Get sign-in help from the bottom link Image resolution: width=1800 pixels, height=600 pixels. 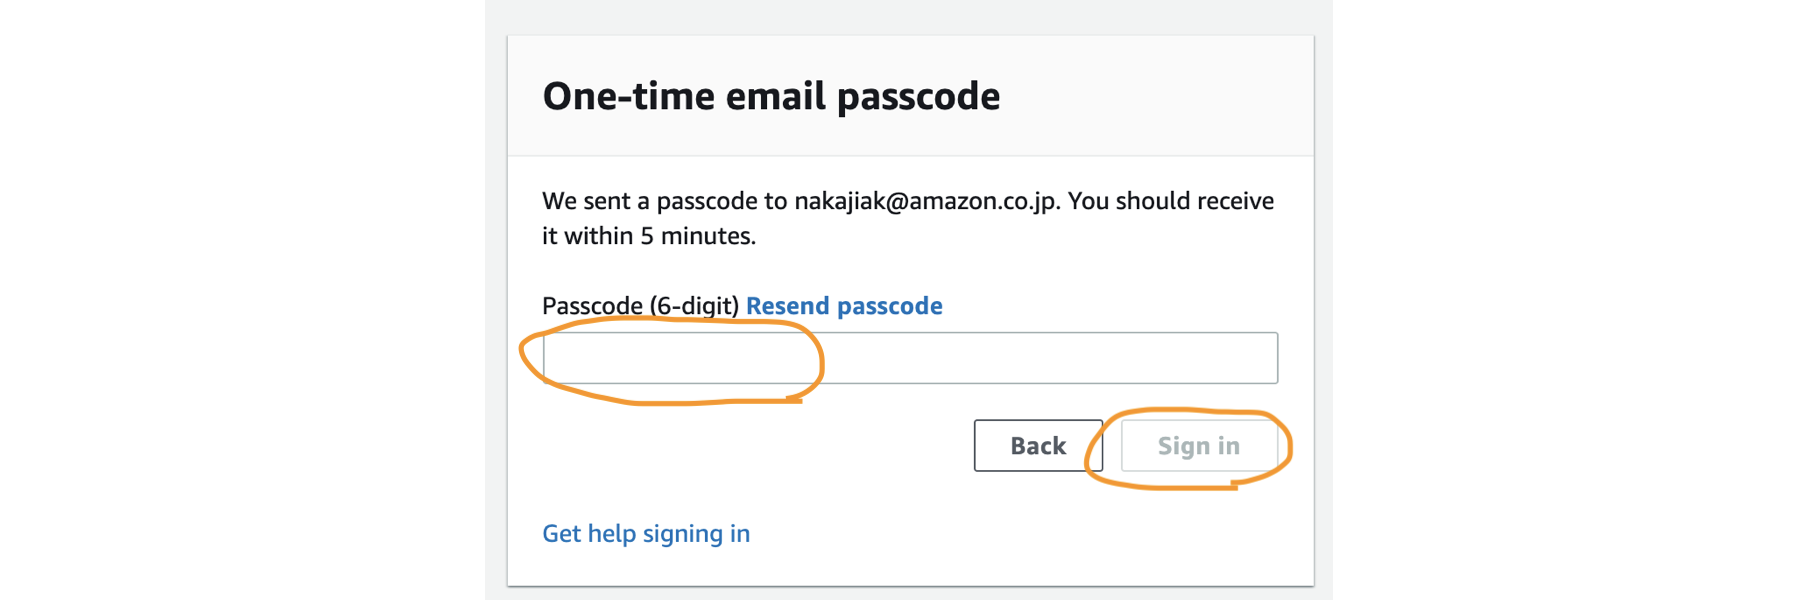coord(646,534)
